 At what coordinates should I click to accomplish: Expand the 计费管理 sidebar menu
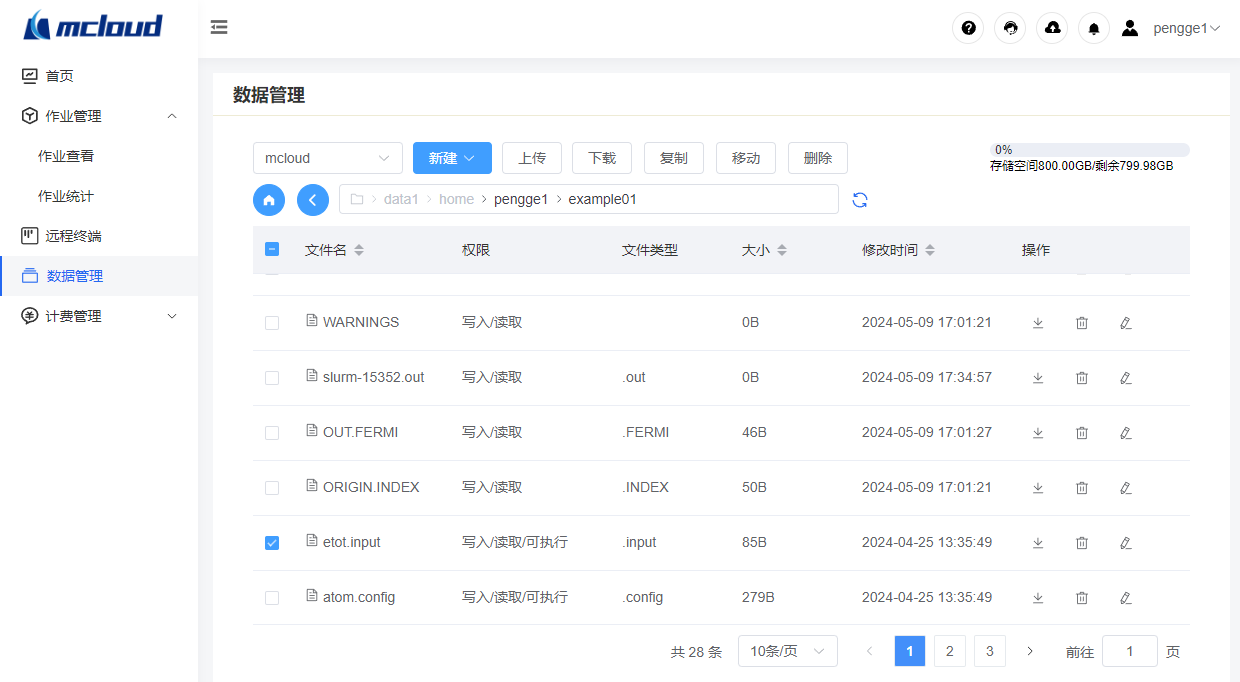[99, 316]
